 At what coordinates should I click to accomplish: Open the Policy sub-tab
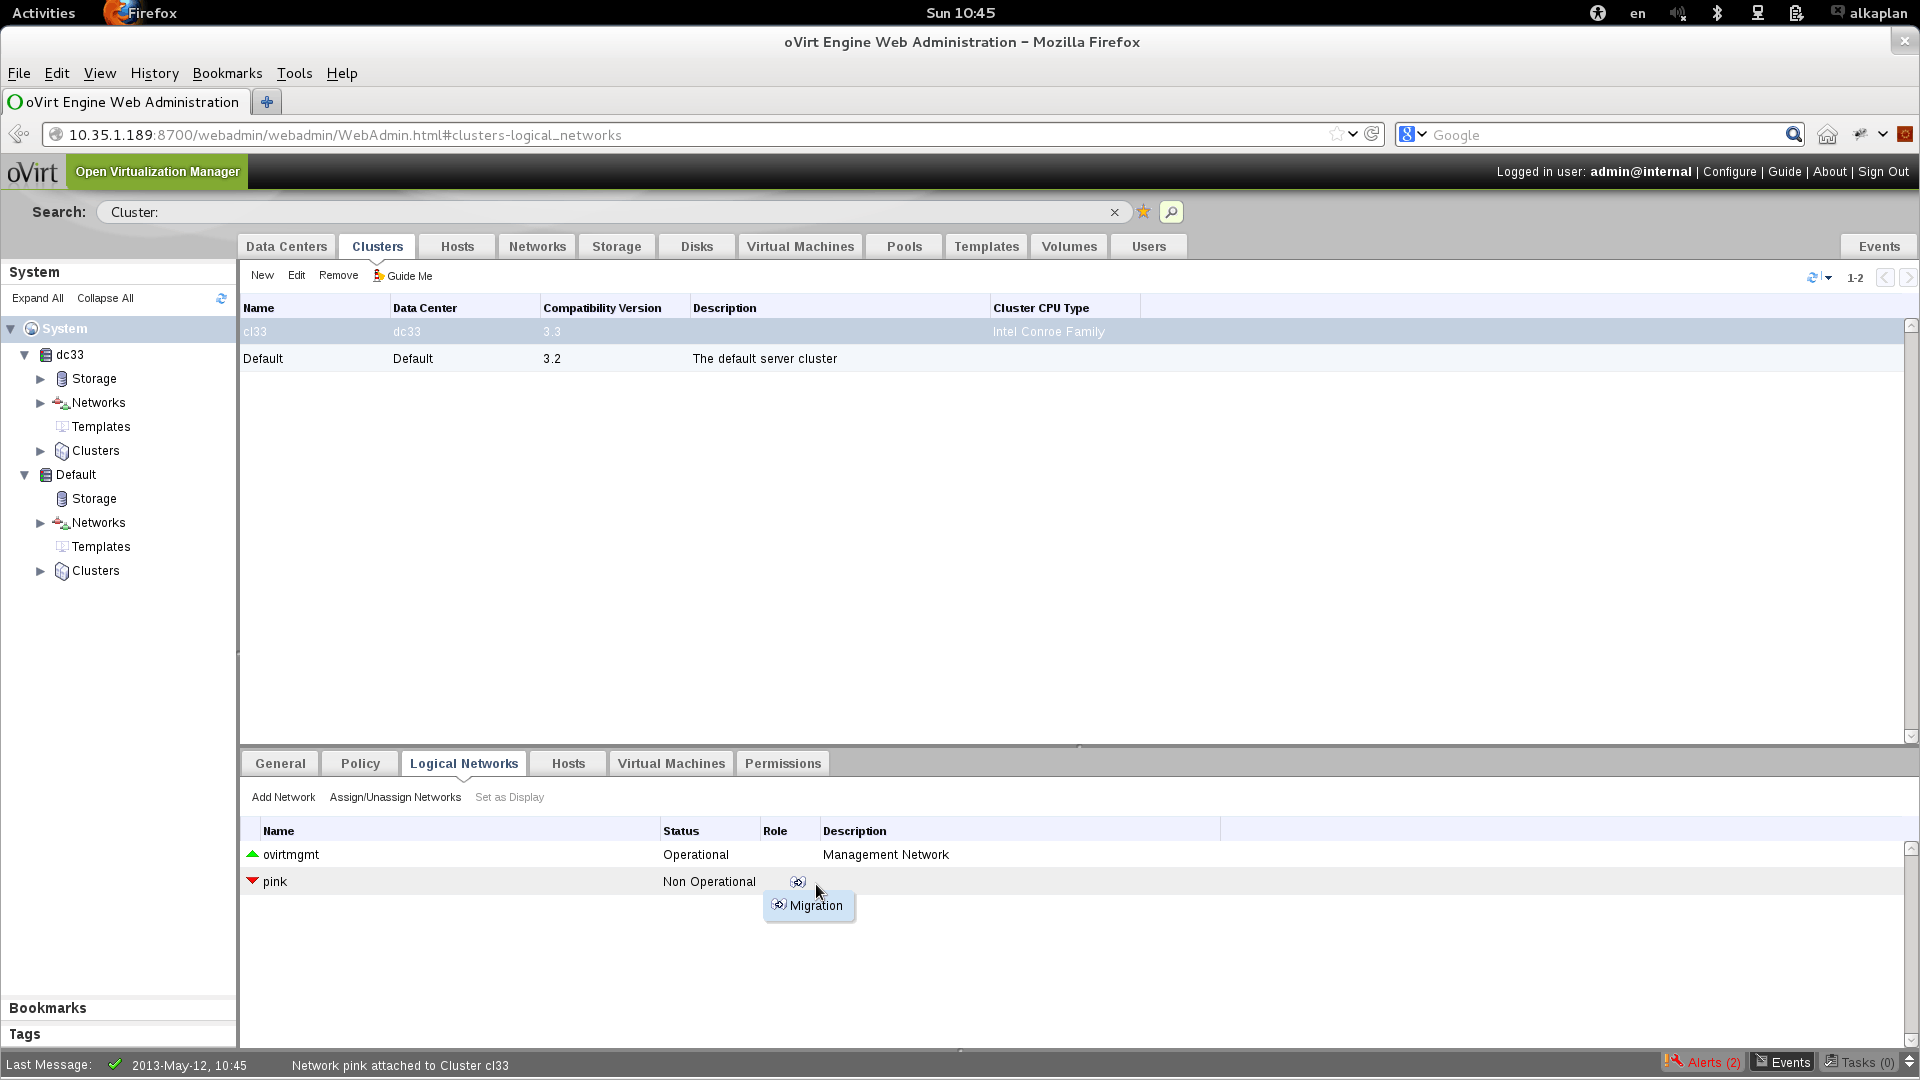click(x=360, y=763)
